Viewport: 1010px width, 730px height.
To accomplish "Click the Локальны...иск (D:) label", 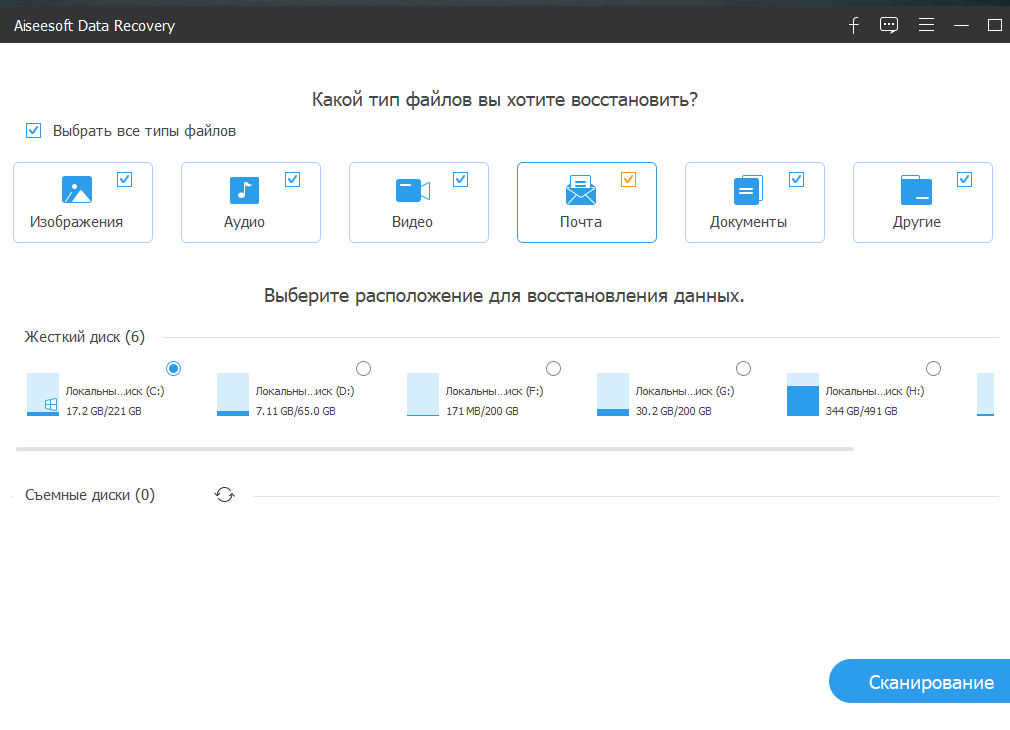I will [305, 391].
